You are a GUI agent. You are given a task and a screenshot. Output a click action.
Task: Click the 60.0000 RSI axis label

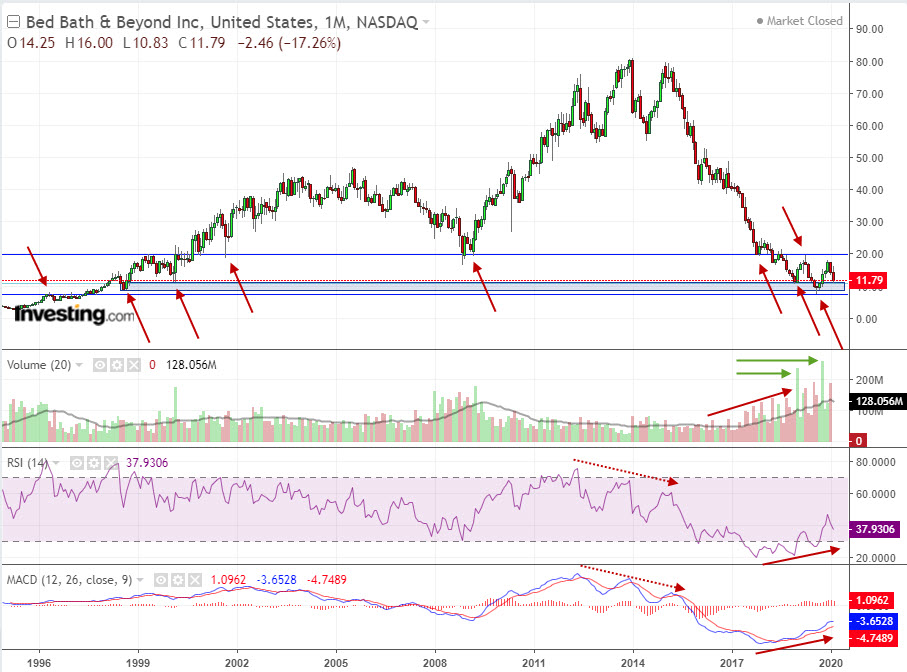[876, 494]
